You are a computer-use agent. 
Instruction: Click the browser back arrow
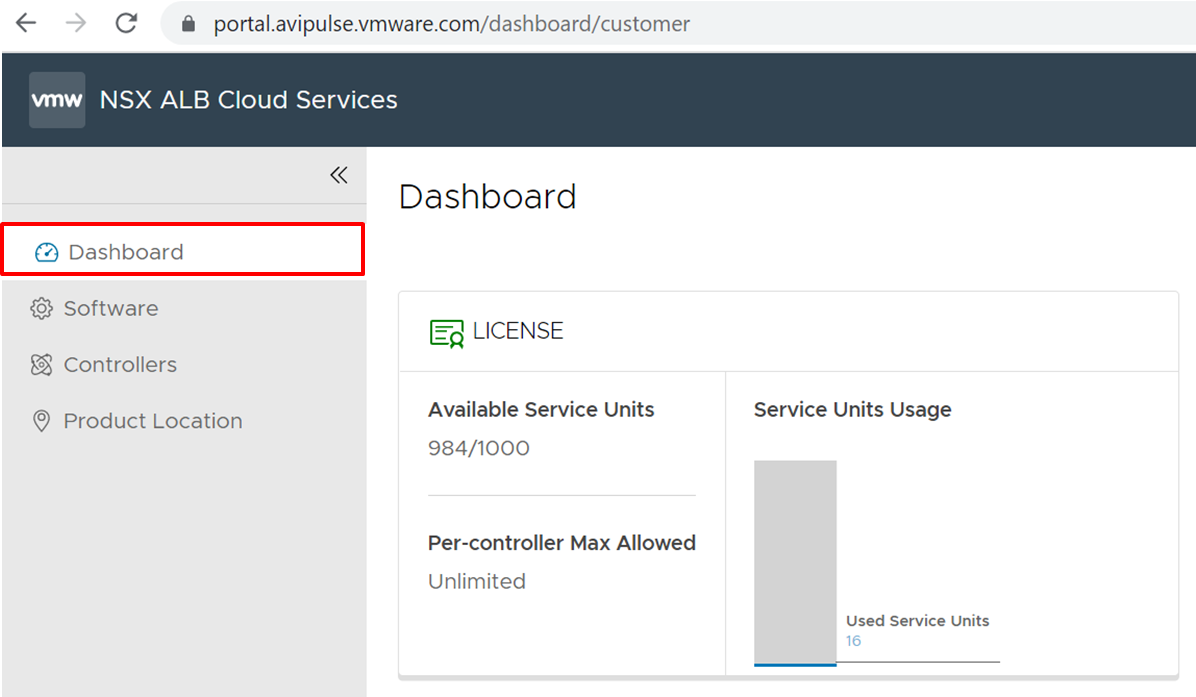pos(25,23)
